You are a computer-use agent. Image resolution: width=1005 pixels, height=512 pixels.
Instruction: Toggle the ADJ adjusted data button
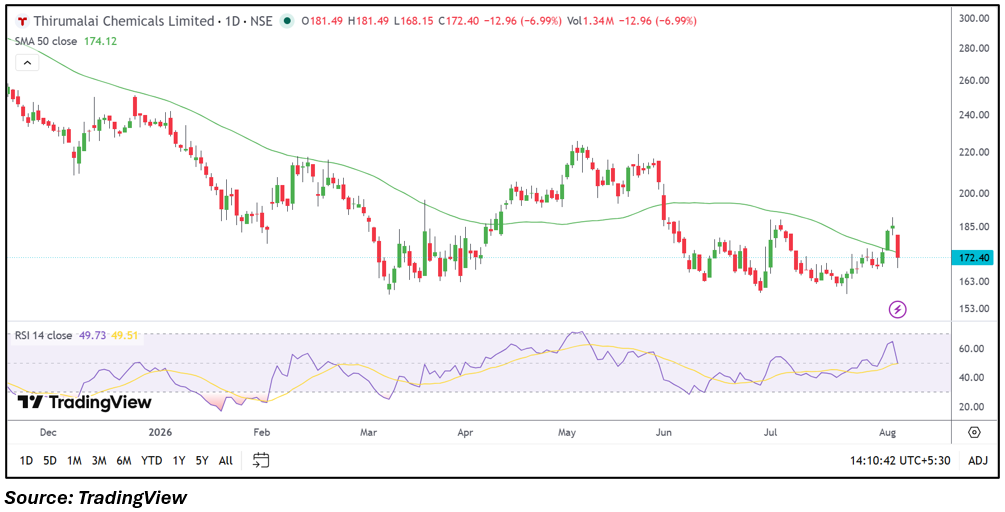(978, 460)
